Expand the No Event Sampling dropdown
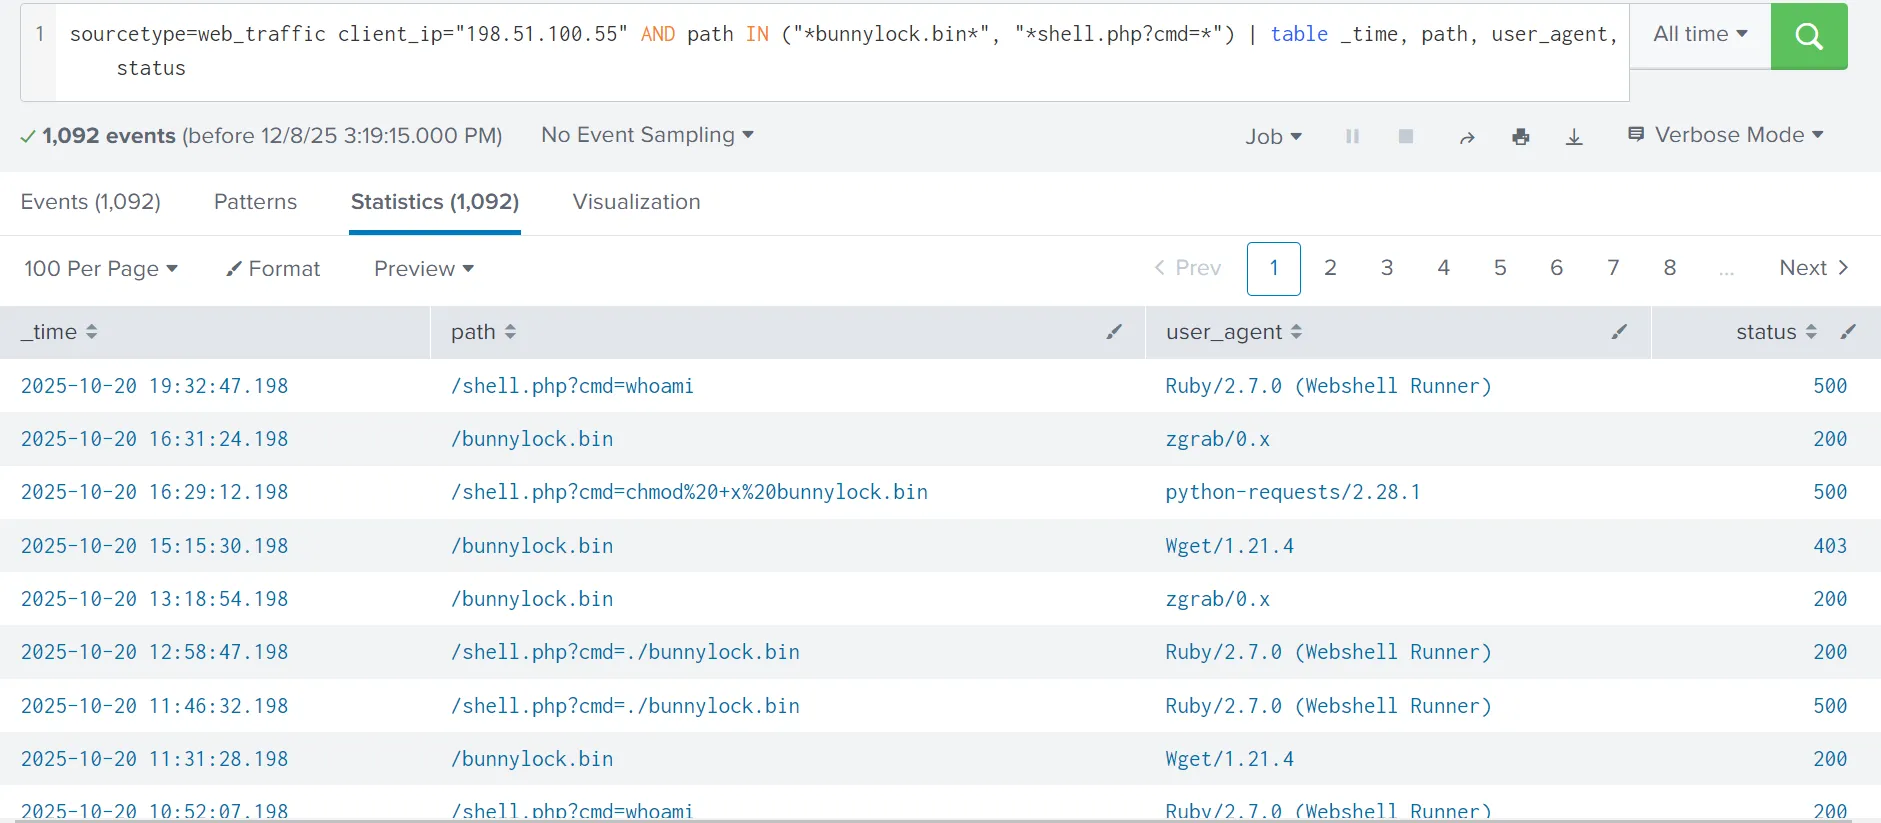 647,135
